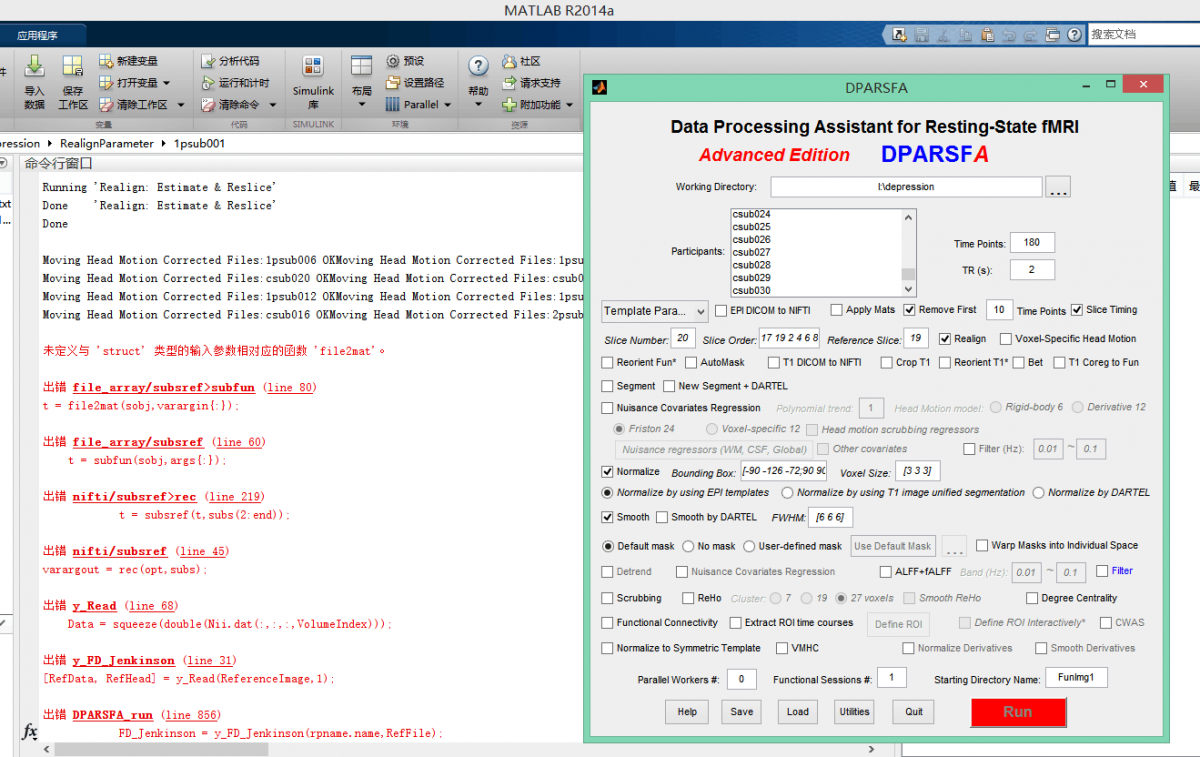Select the No mask radio button
Image resolution: width=1200 pixels, height=757 pixels.
688,546
